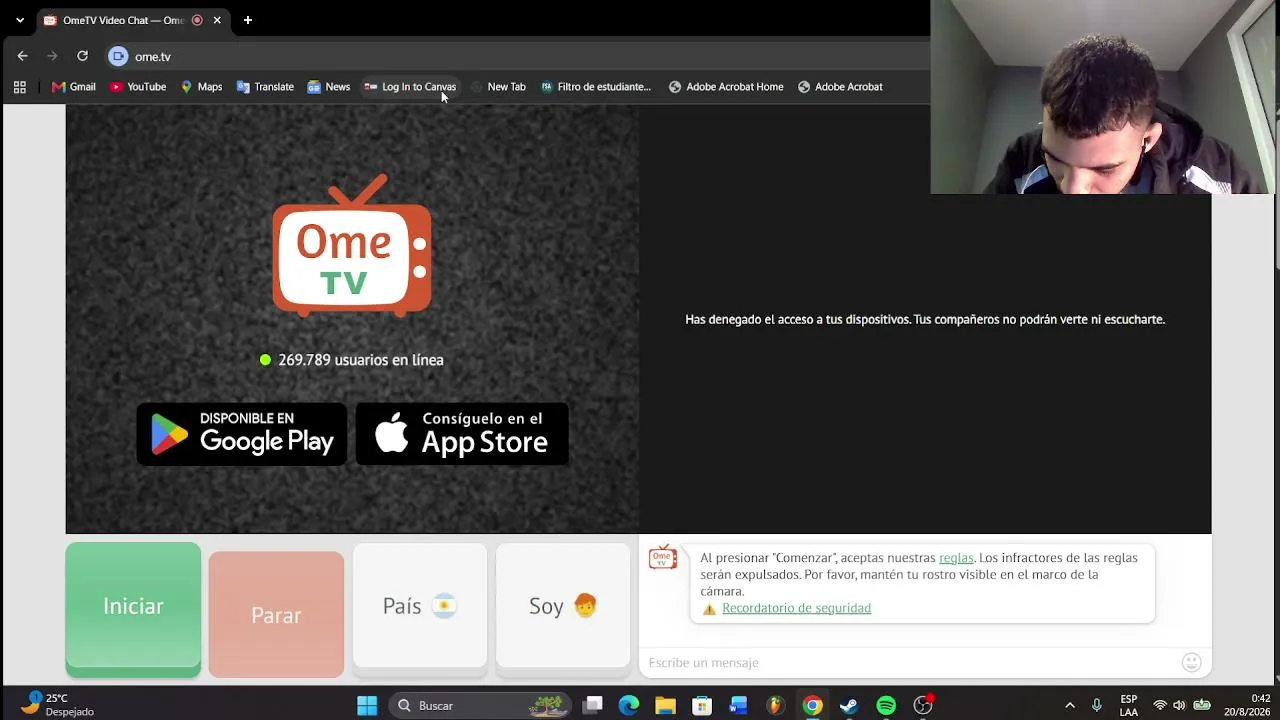Focus the ome.tv address bar
Screen dimensions: 1280x720
coord(520,57)
